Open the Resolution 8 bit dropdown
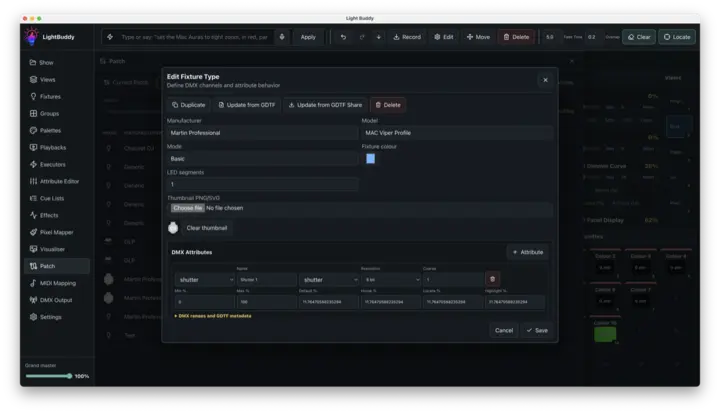The width and height of the screenshot is (720, 413). coord(391,280)
